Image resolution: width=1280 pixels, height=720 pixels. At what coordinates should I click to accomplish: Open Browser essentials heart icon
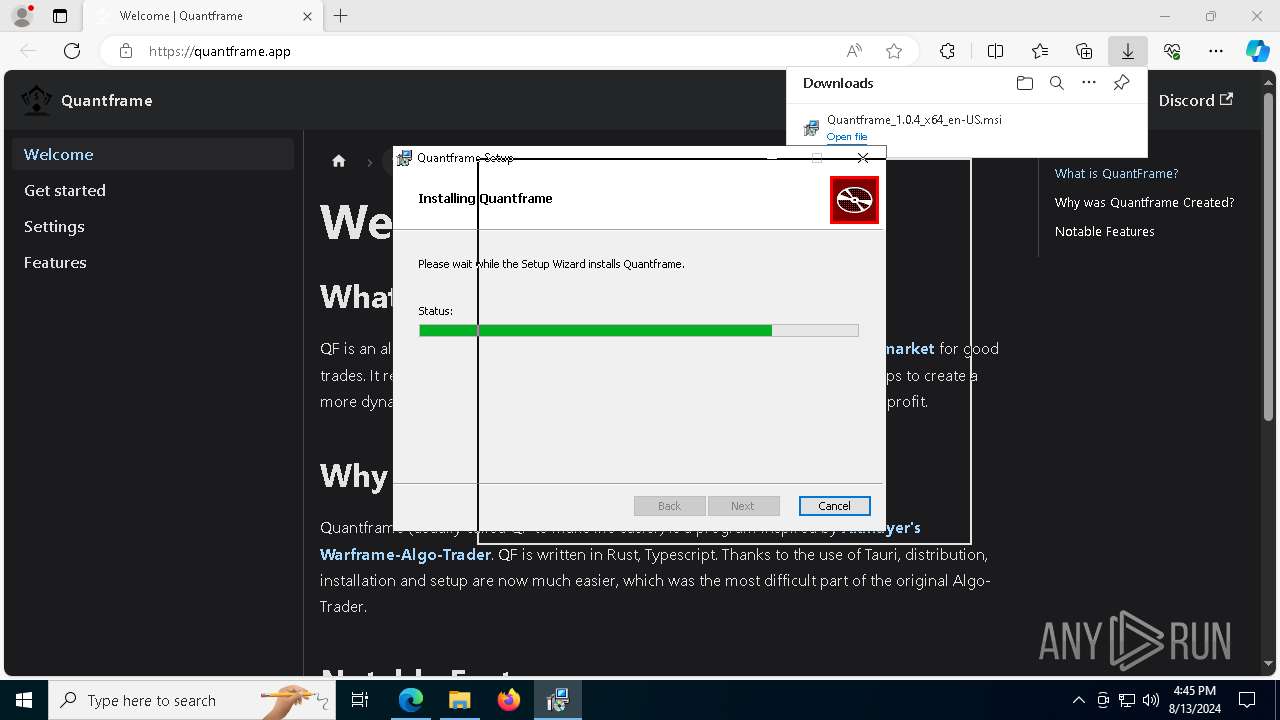coord(1172,51)
